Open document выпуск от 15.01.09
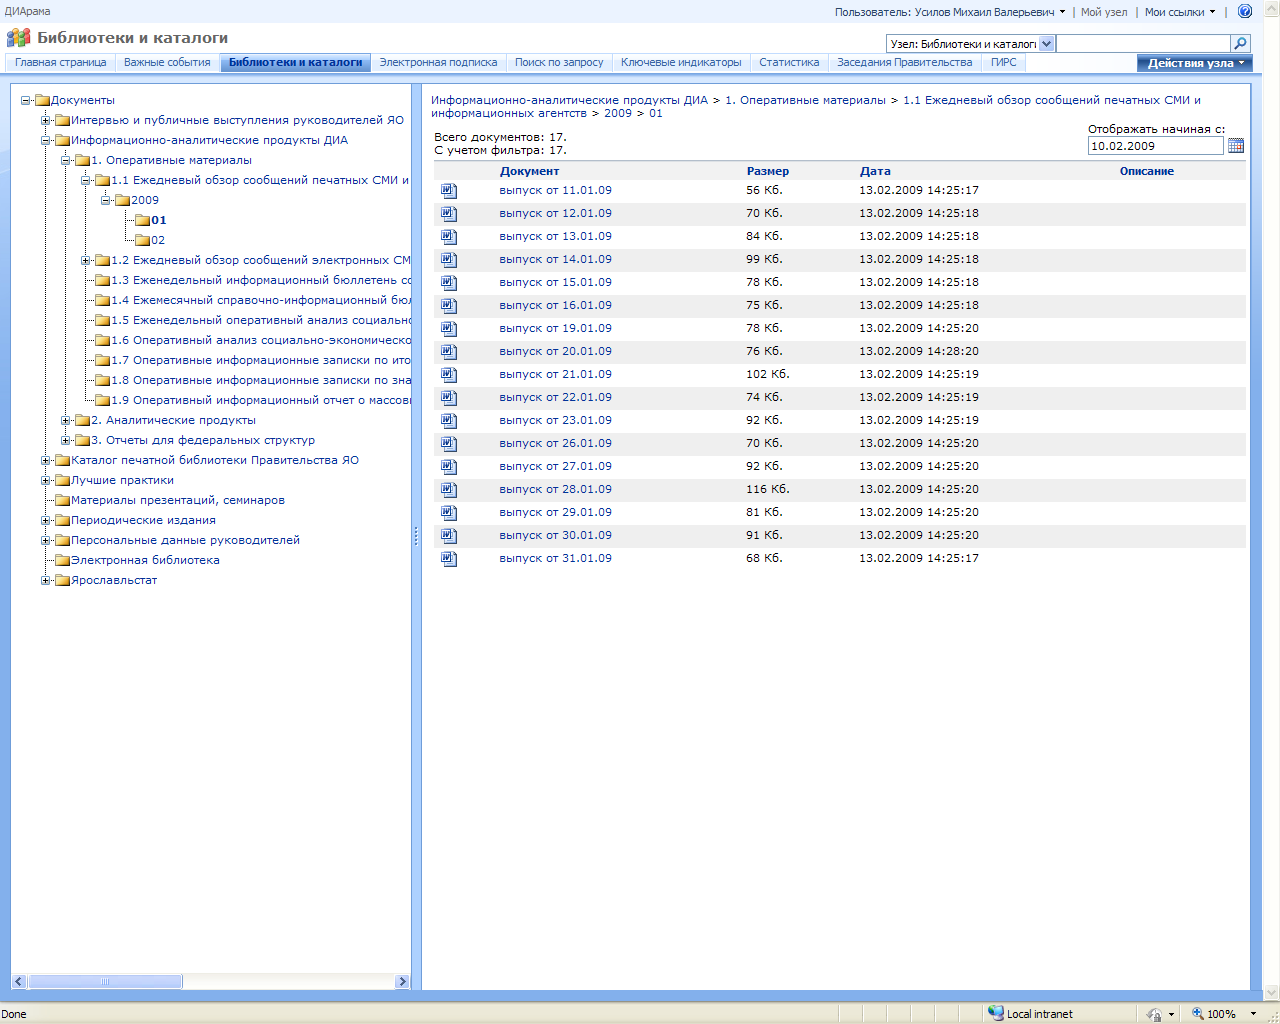The image size is (1280, 1024). pyautogui.click(x=555, y=283)
